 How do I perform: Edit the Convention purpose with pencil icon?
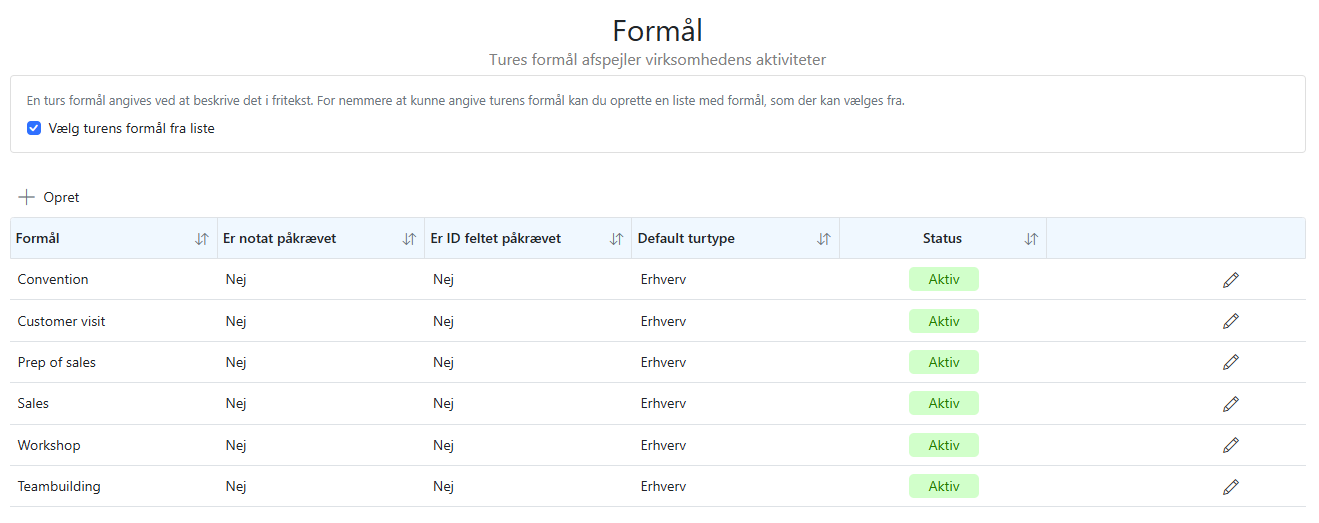pyautogui.click(x=1231, y=280)
